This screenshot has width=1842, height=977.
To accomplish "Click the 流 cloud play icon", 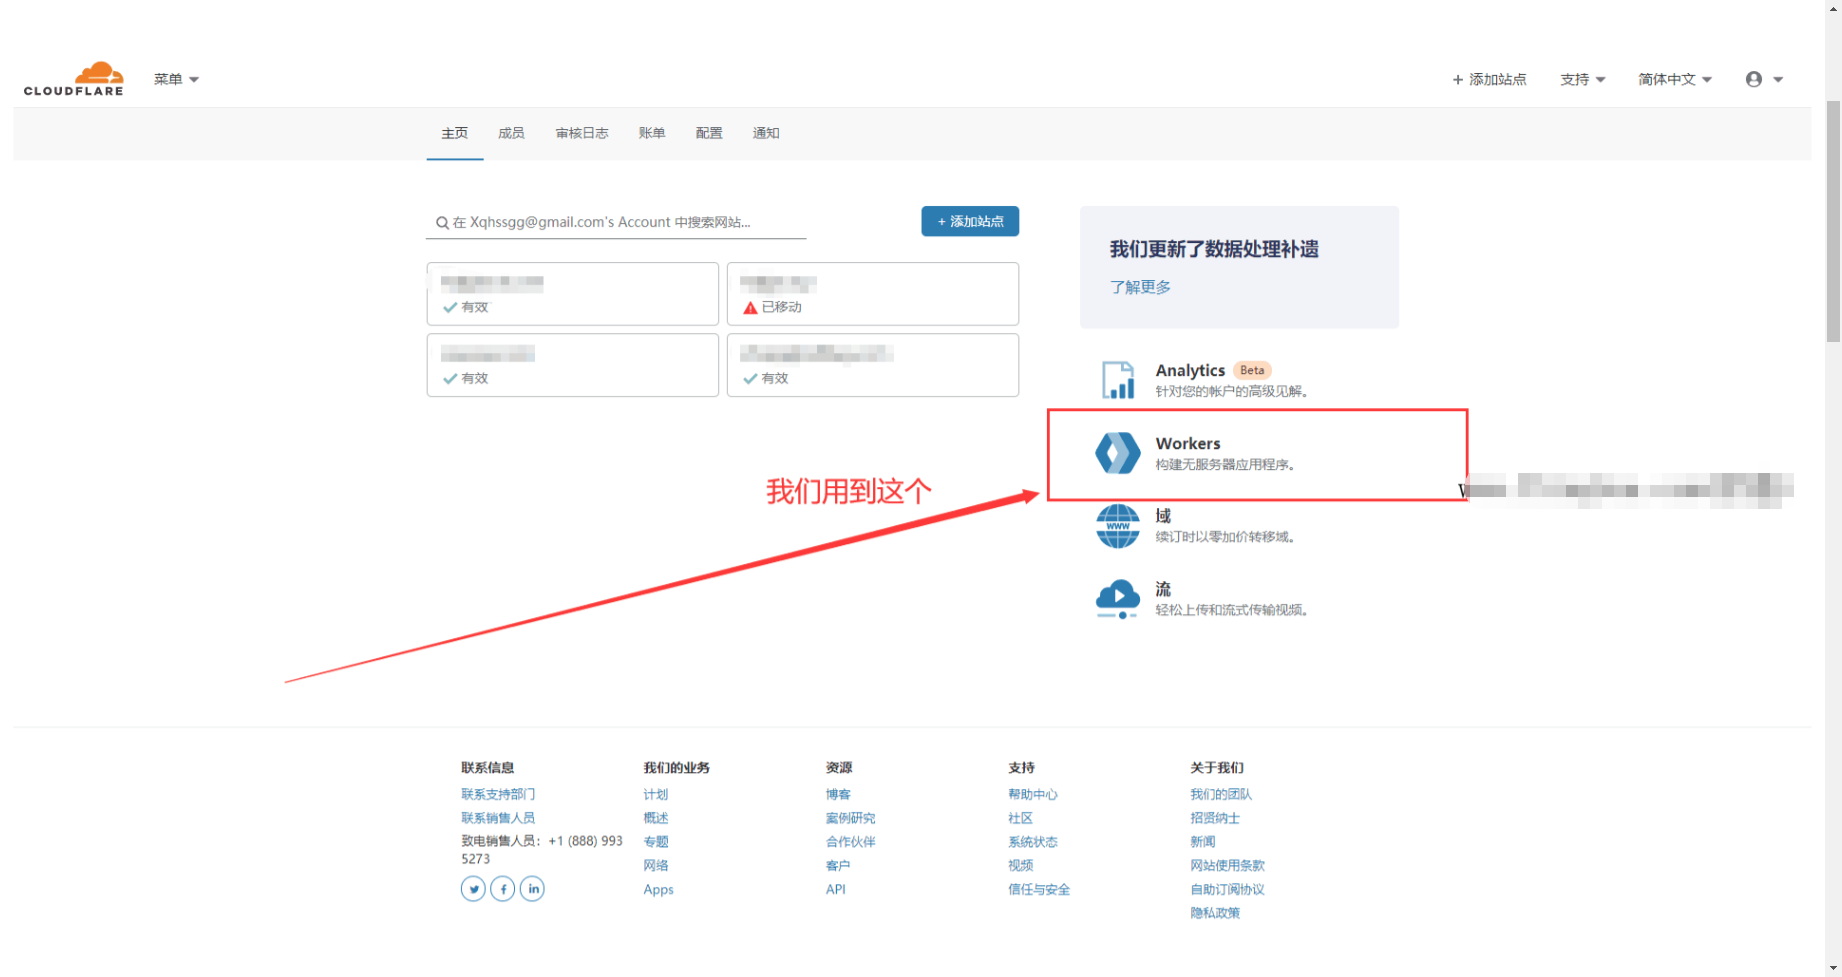I will (x=1118, y=599).
